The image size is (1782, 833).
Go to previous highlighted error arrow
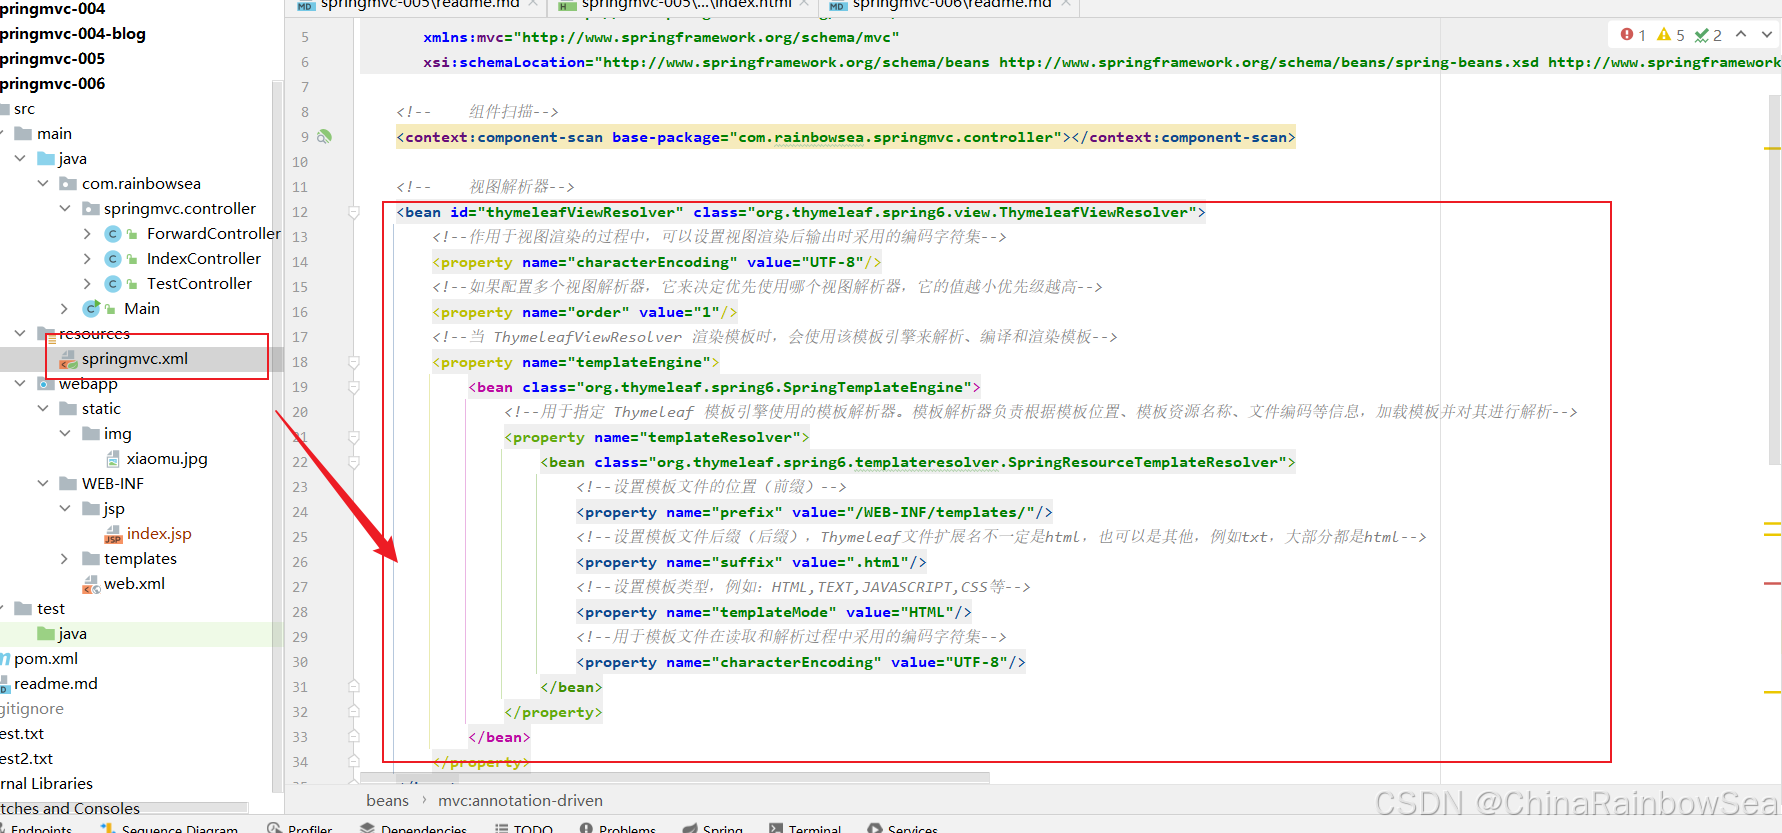click(x=1741, y=34)
